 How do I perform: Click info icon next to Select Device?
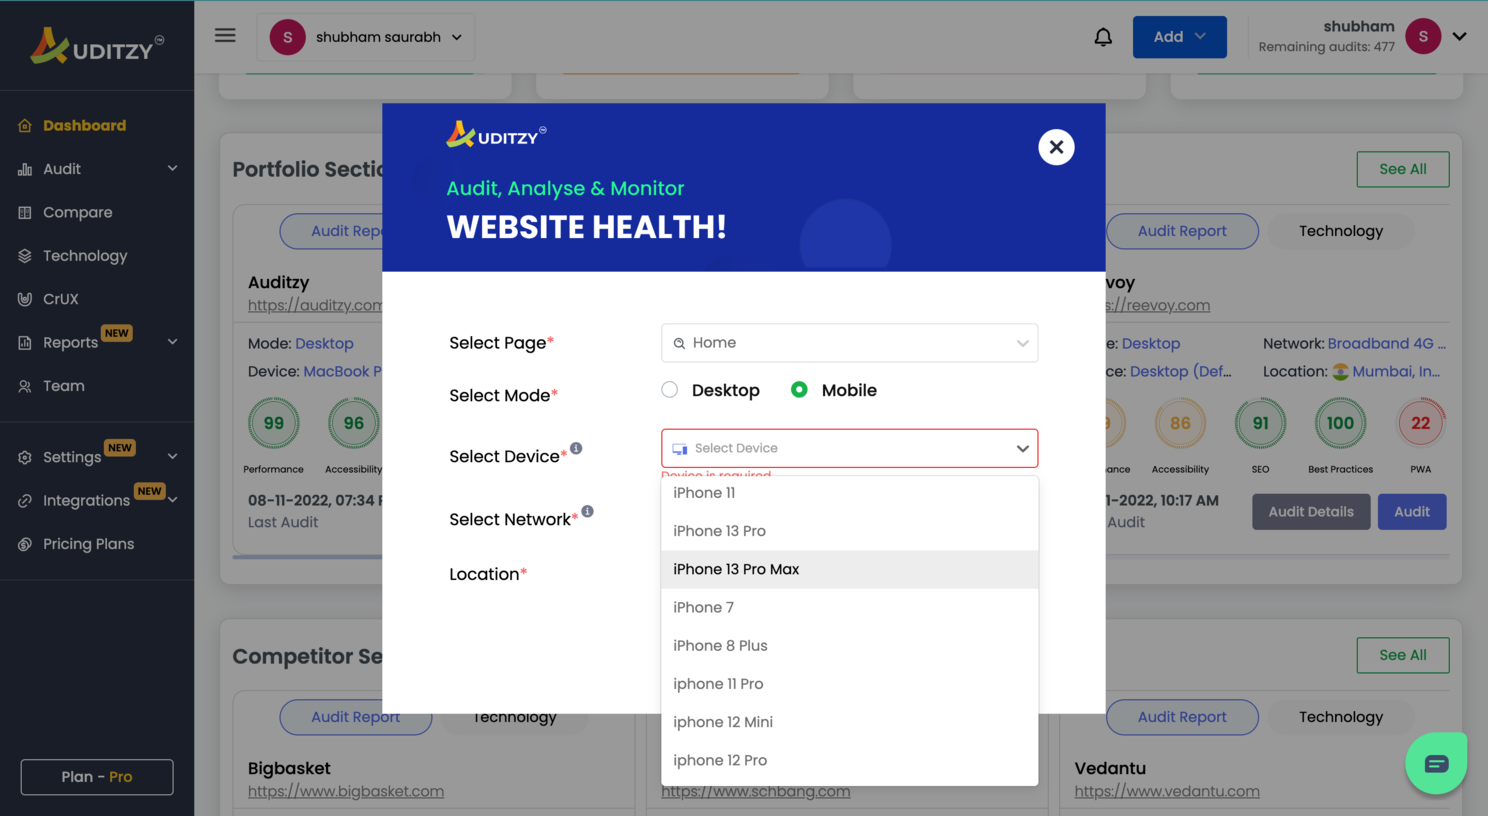point(576,448)
